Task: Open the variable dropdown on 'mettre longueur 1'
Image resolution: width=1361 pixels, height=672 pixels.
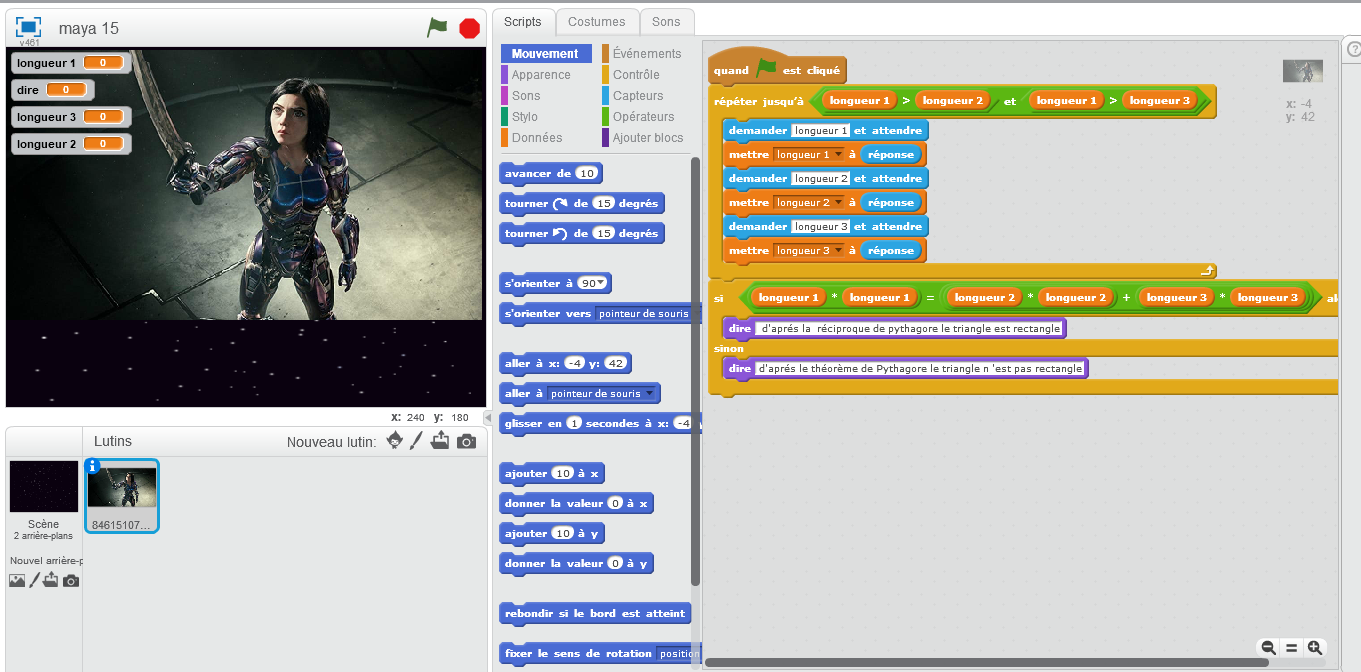Action: (x=838, y=155)
